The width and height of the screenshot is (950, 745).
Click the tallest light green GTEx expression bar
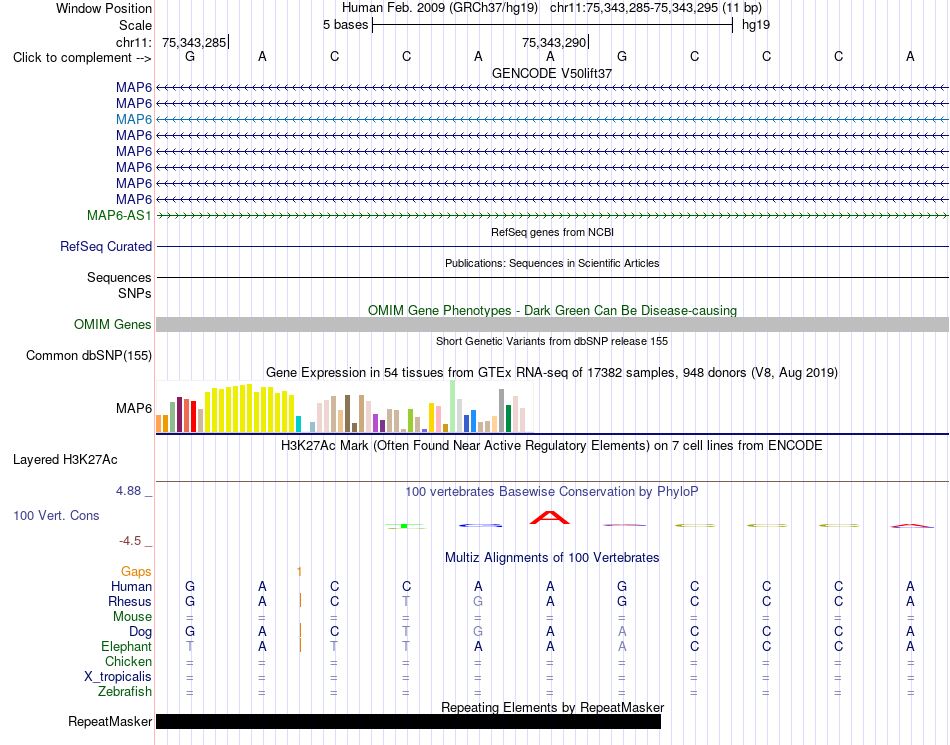[x=453, y=406]
